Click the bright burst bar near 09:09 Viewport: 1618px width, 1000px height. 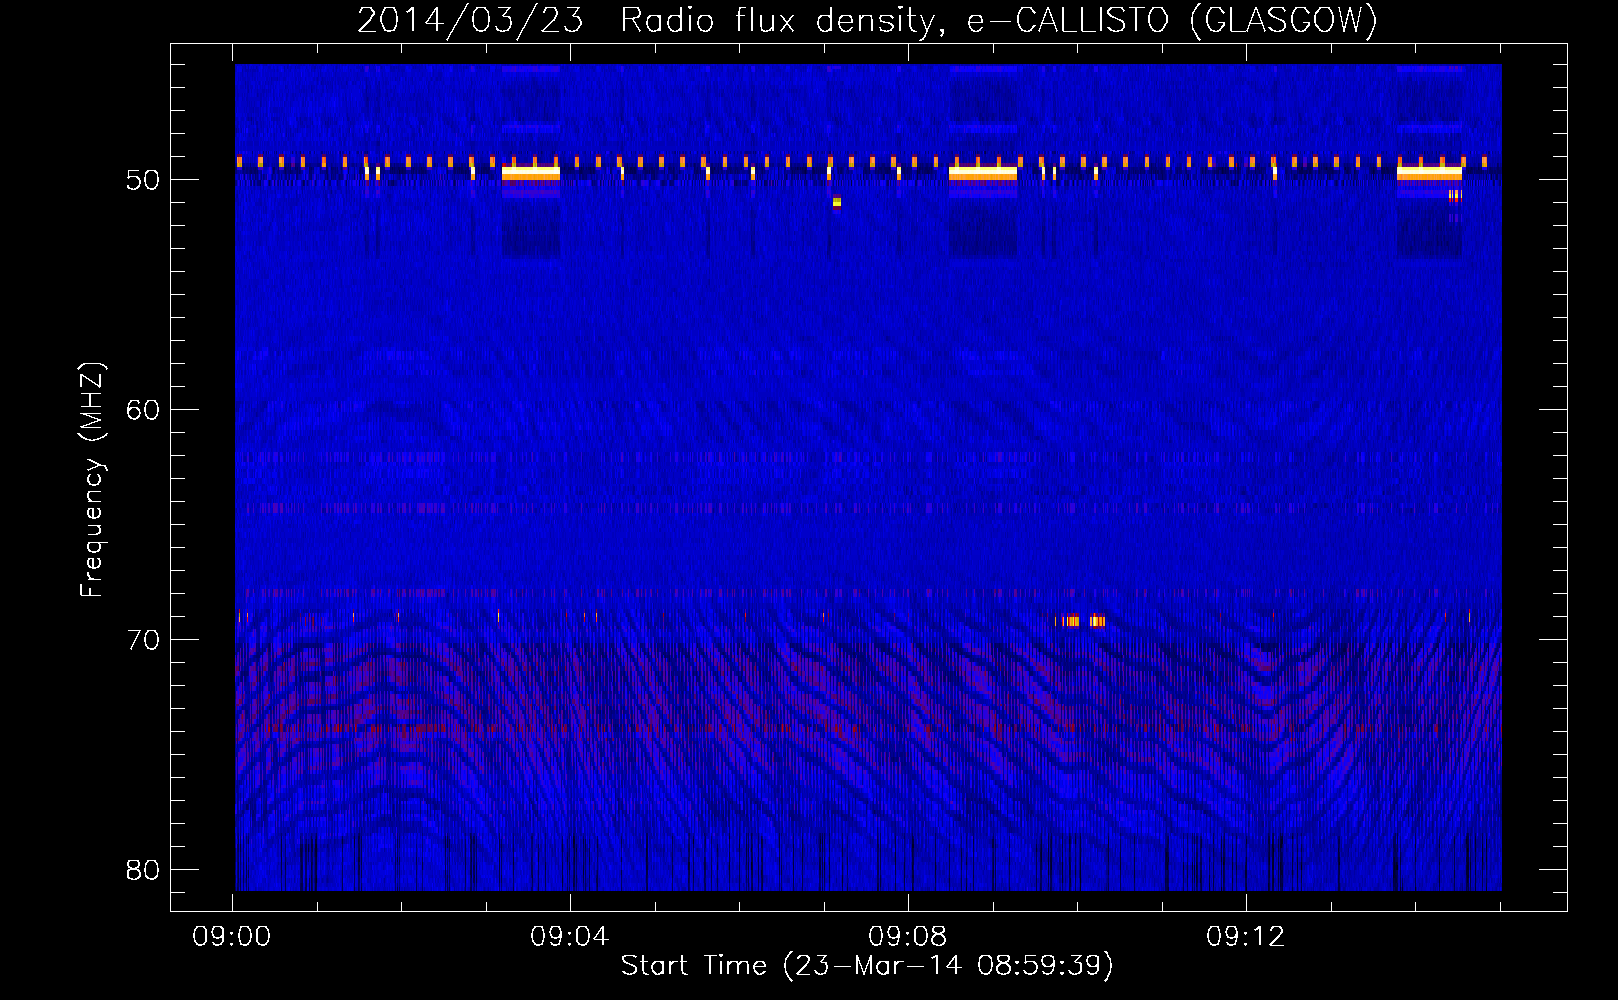click(x=983, y=173)
